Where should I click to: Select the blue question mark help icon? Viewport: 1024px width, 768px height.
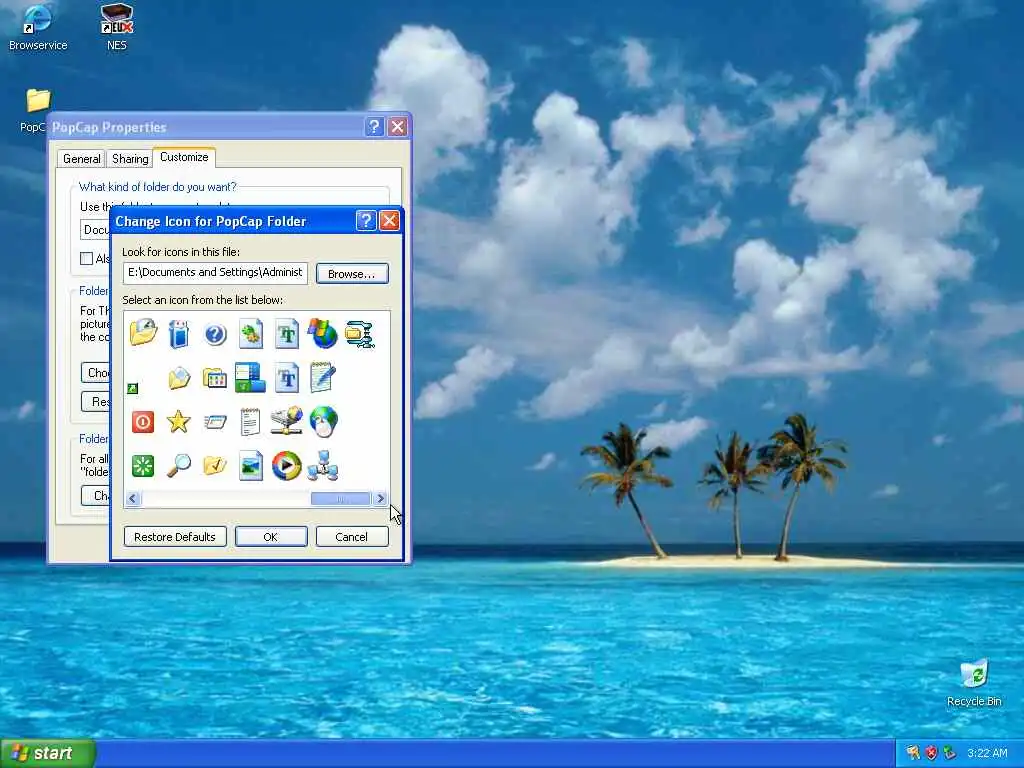coord(215,334)
